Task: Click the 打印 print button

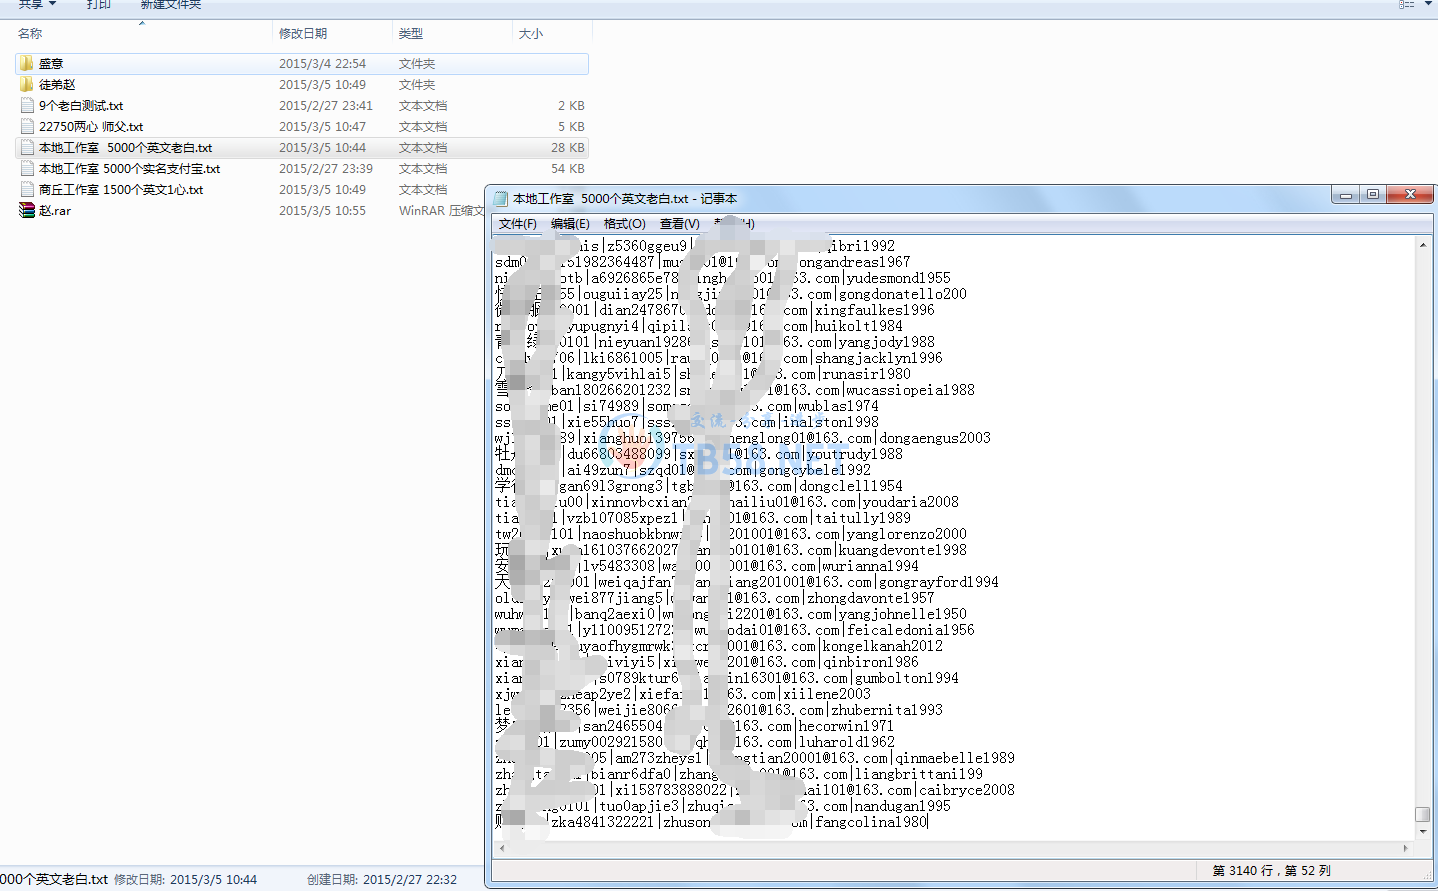Action: (x=98, y=4)
